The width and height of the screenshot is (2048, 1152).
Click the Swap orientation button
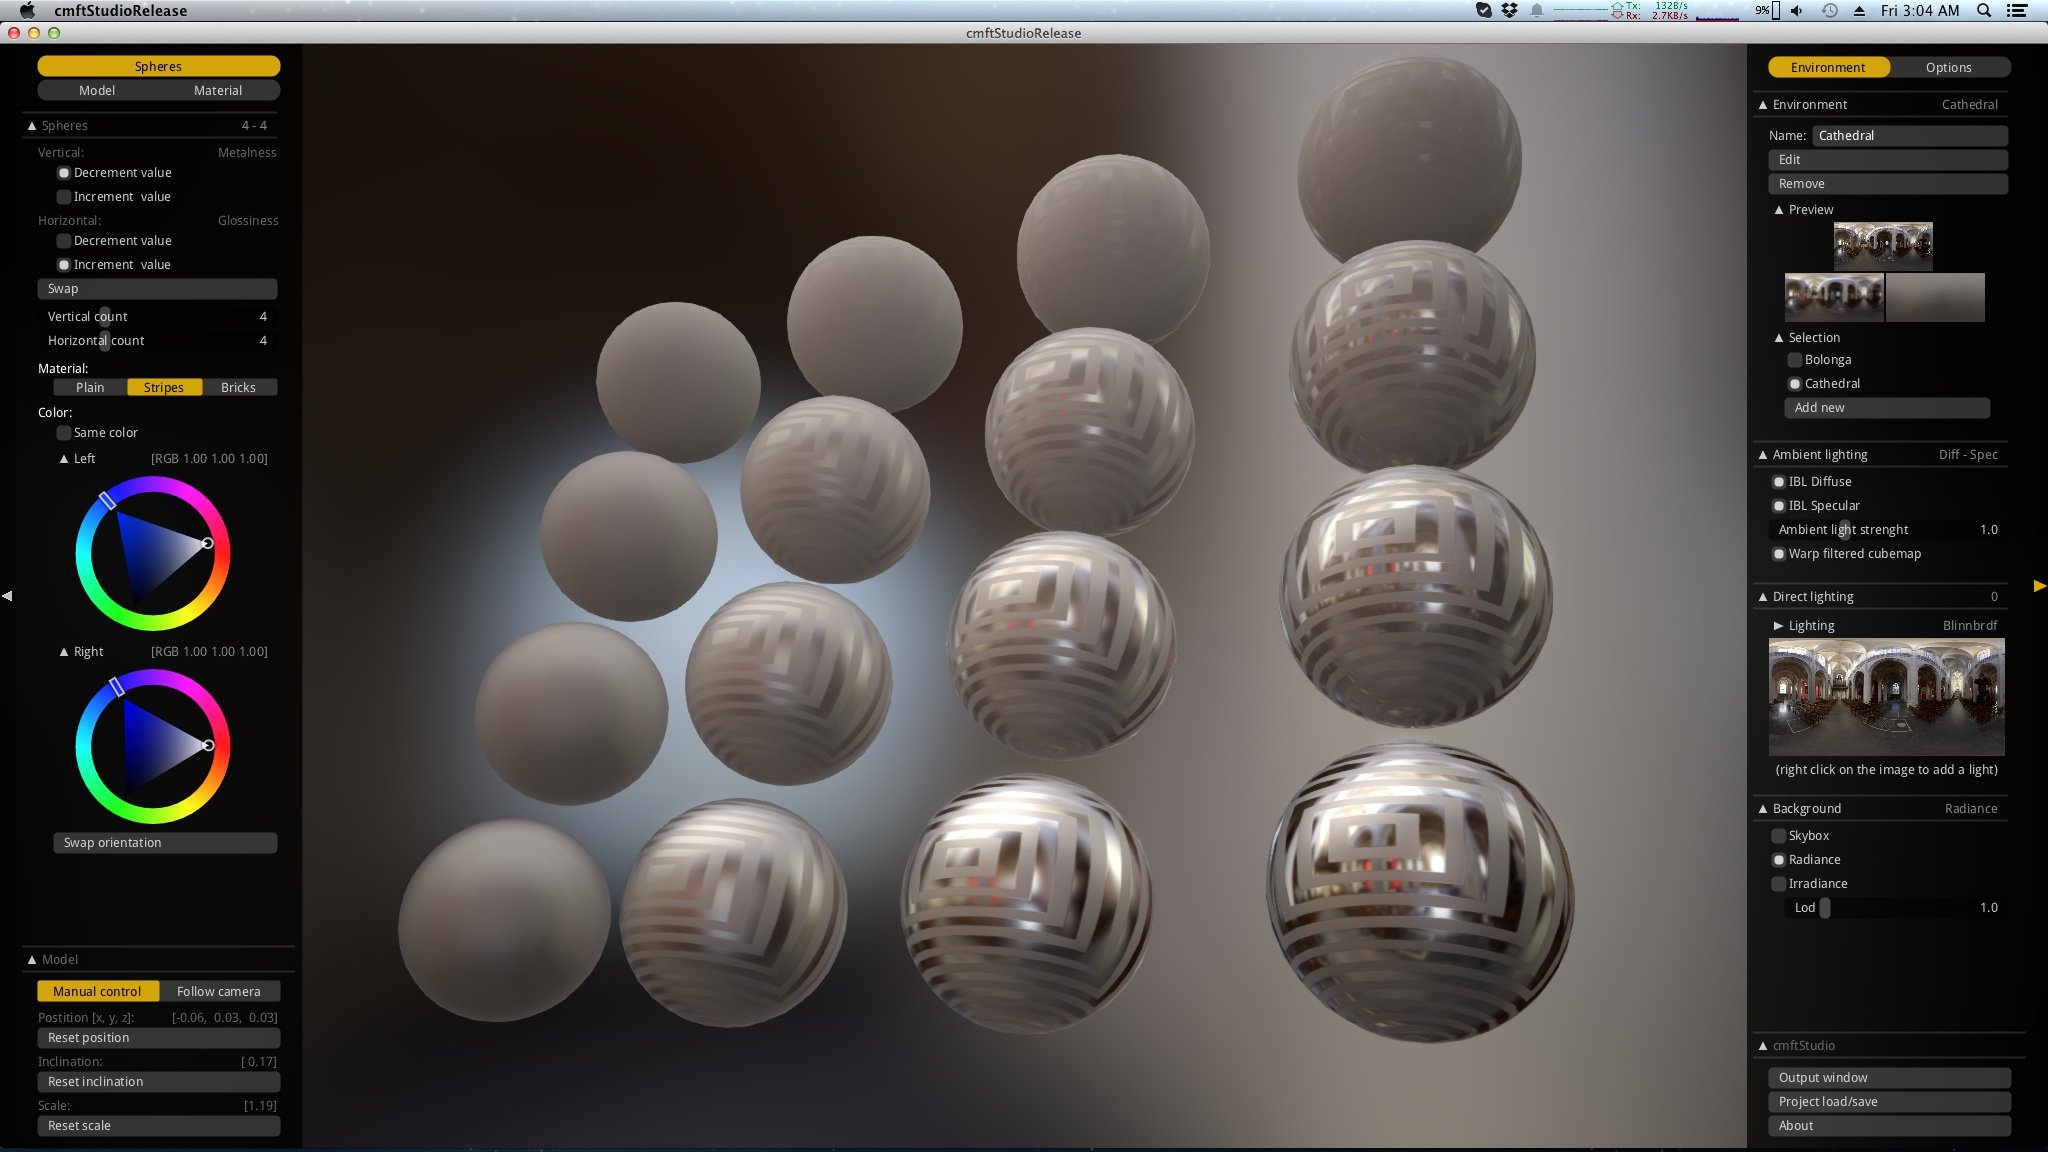click(x=164, y=843)
